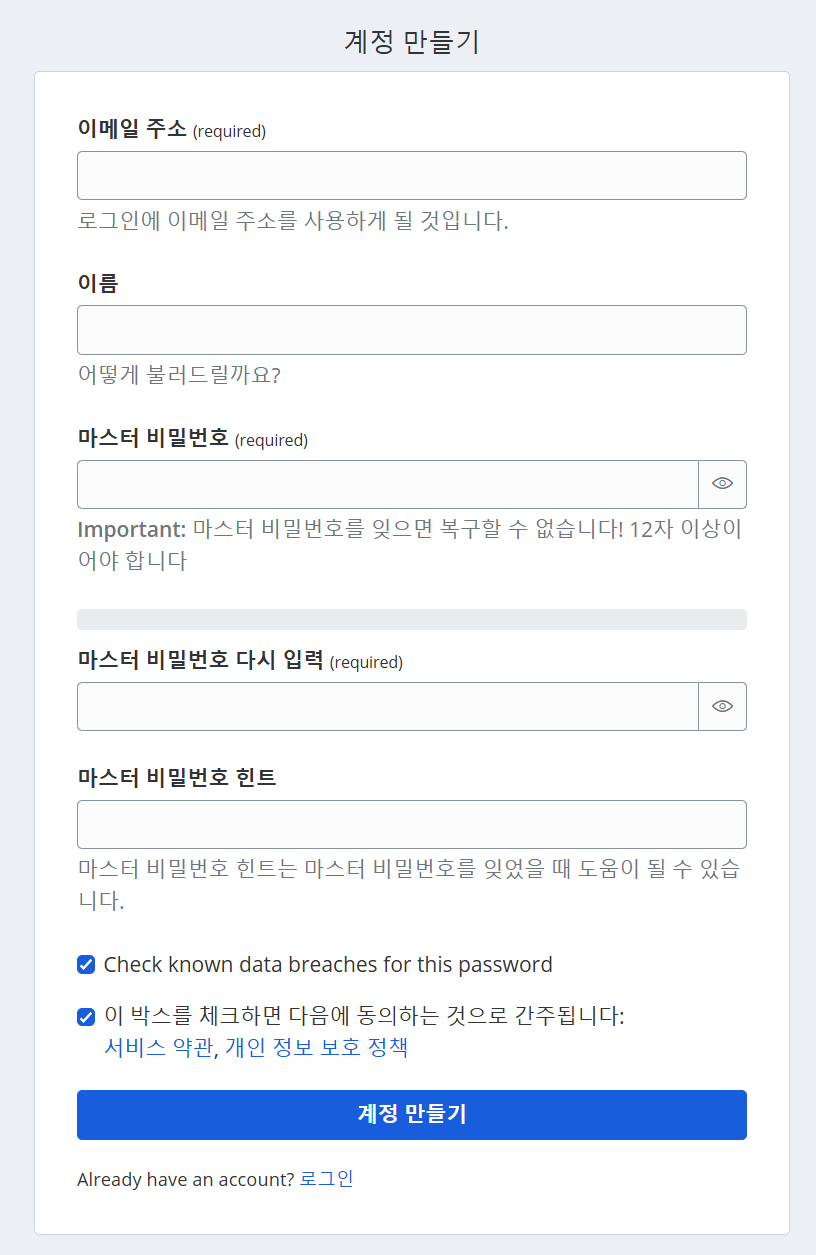
Task: Click the password strength progress bar
Action: pyautogui.click(x=412, y=620)
